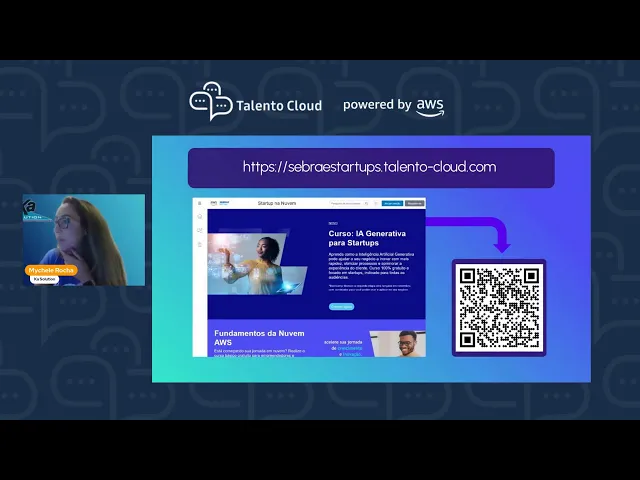640x480 pixels.
Task: Click the Ka Solution label under the name
Action: (44, 280)
